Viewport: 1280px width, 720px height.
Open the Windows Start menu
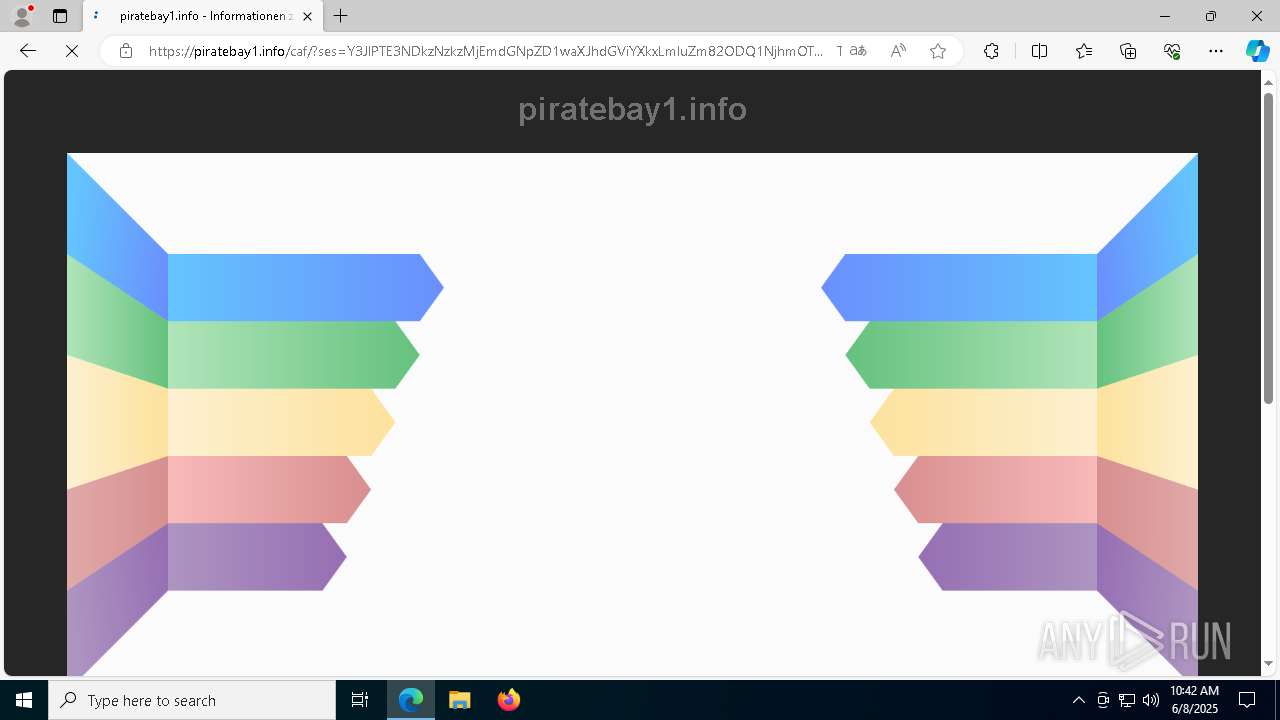coord(24,700)
